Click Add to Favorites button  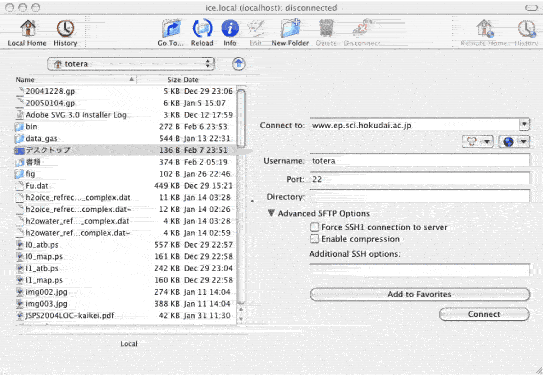pos(420,294)
